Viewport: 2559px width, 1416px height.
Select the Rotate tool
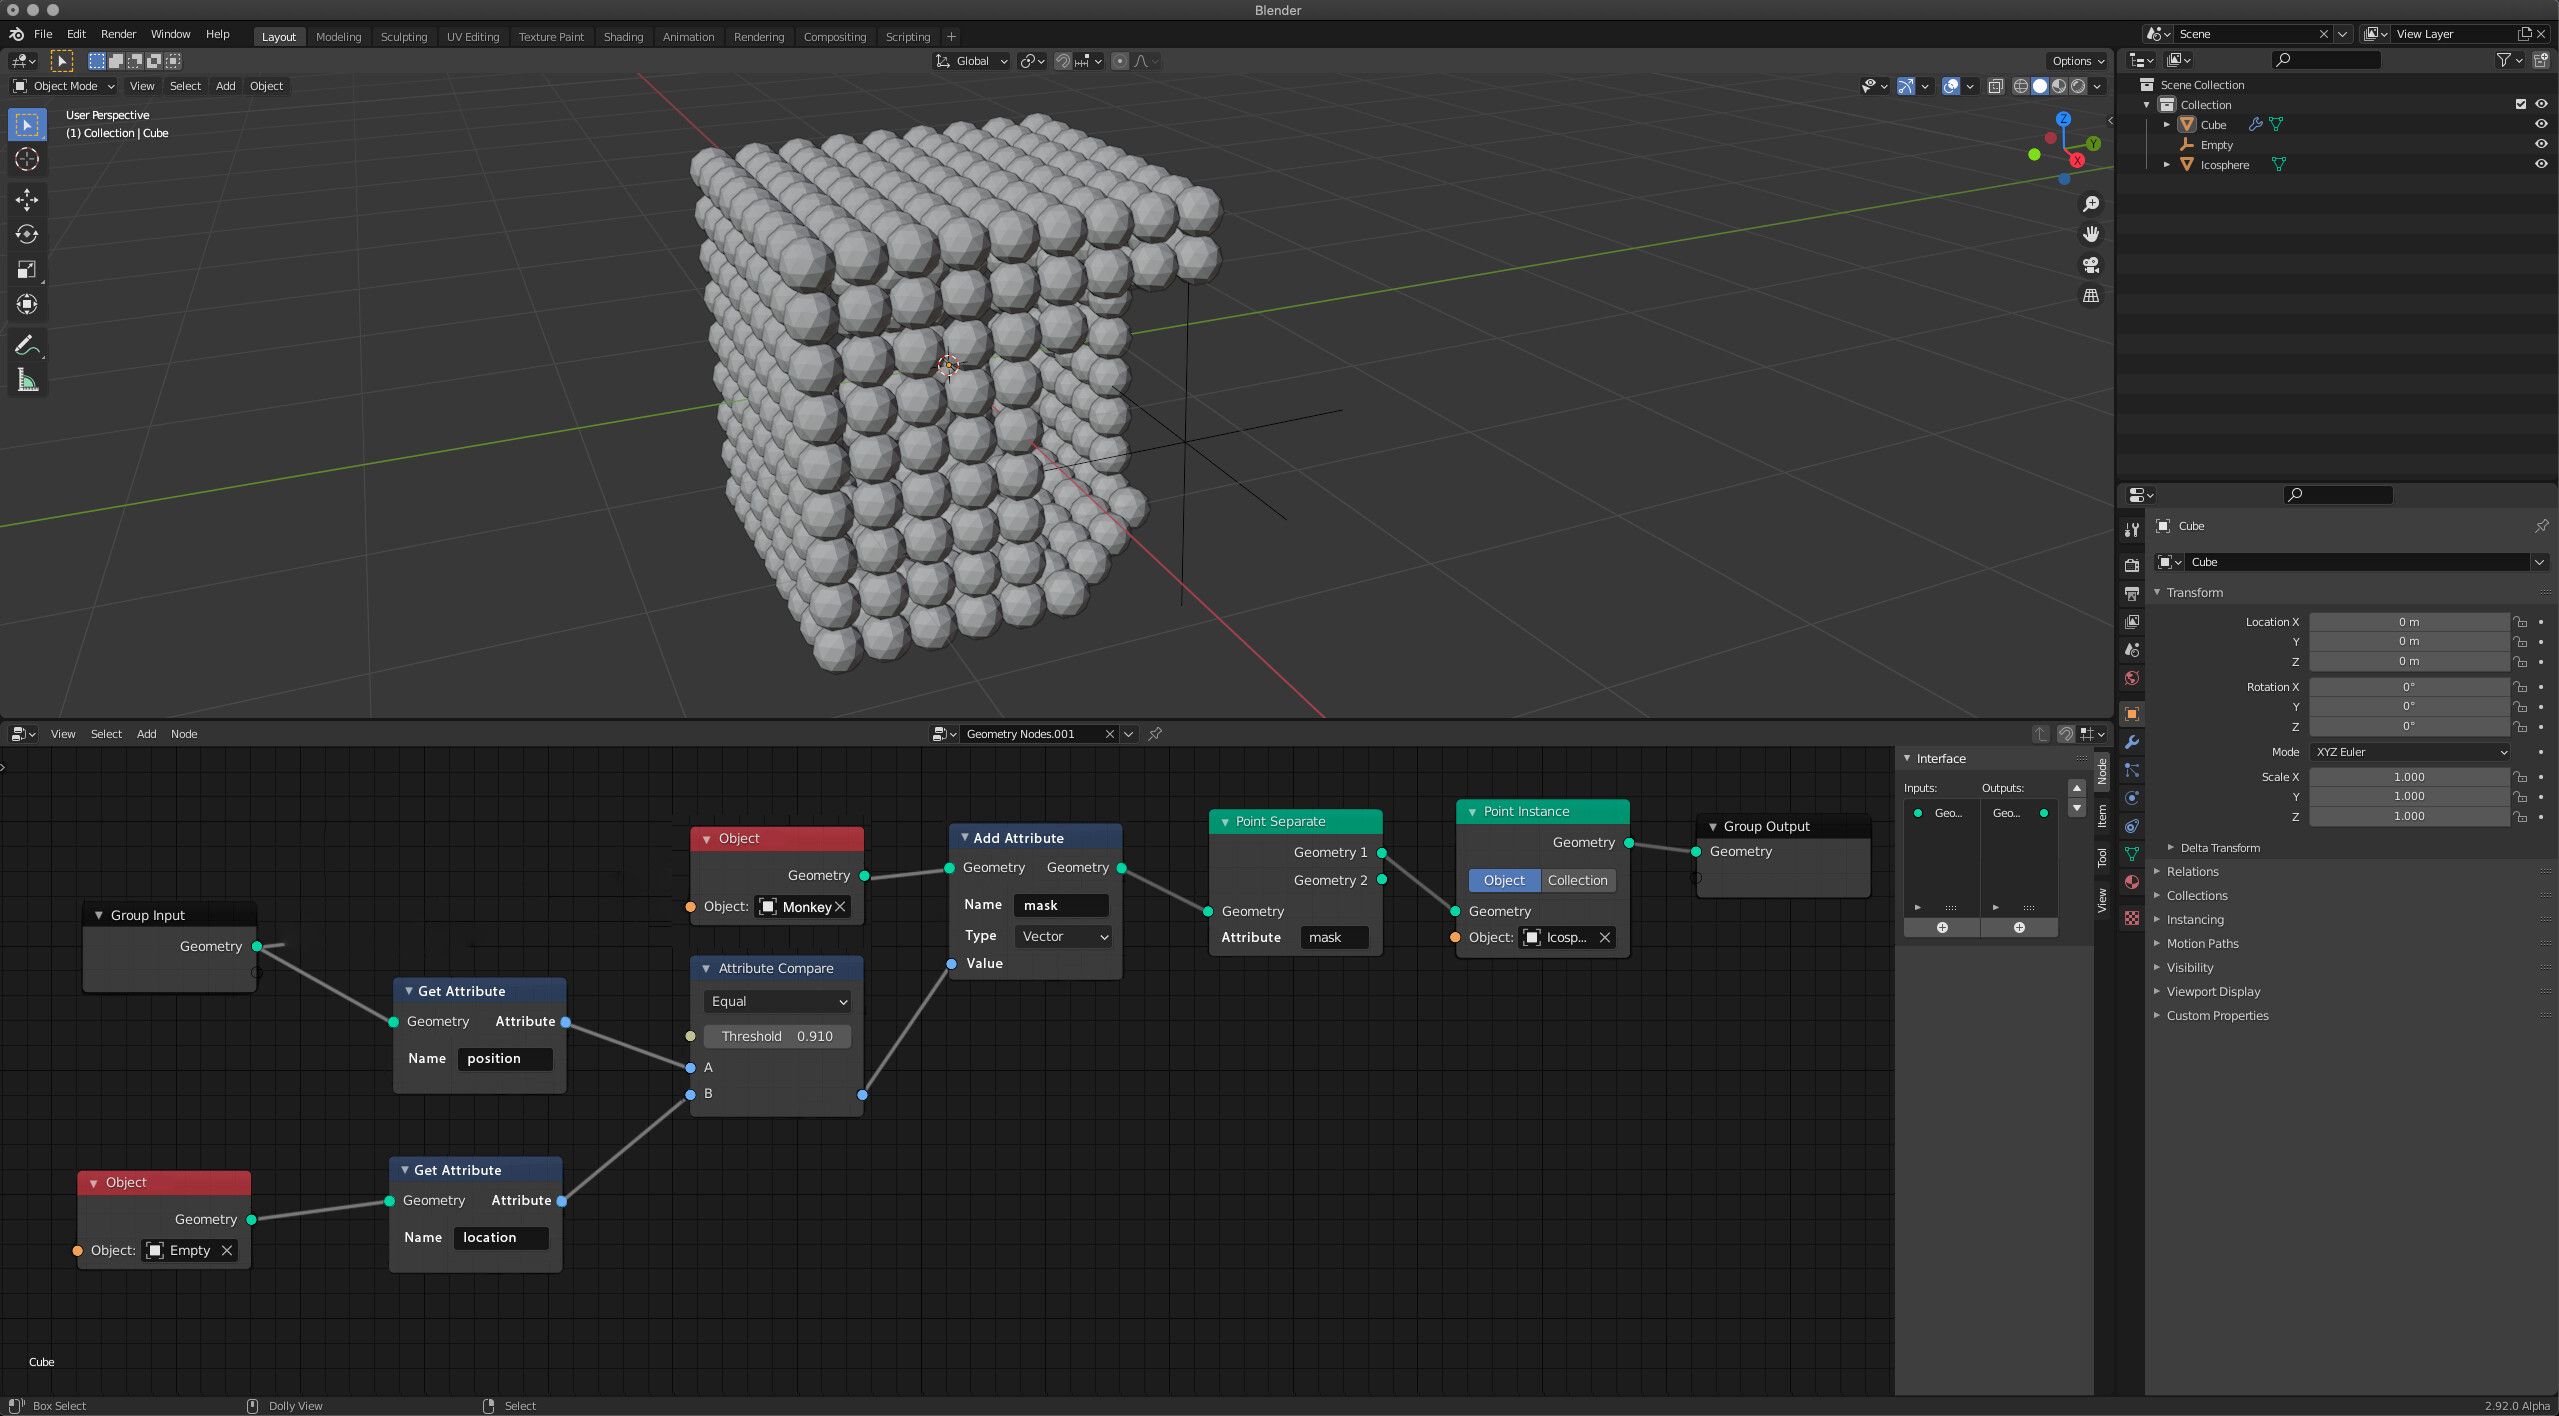27,234
